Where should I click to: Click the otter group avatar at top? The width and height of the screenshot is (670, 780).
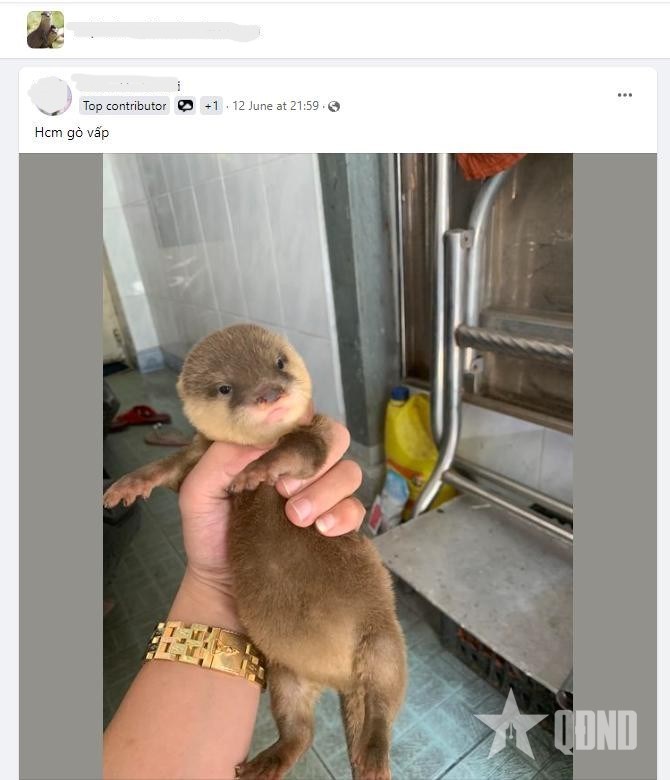click(45, 30)
